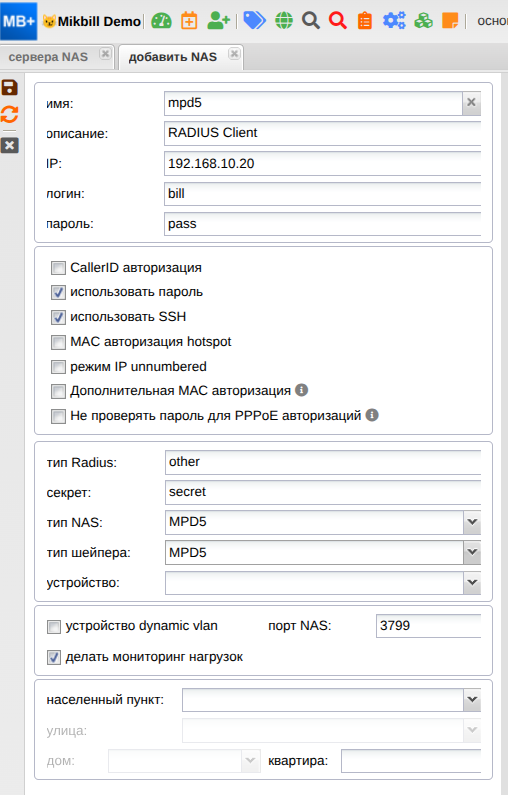Open the orange clipboard list icon

coord(365,21)
